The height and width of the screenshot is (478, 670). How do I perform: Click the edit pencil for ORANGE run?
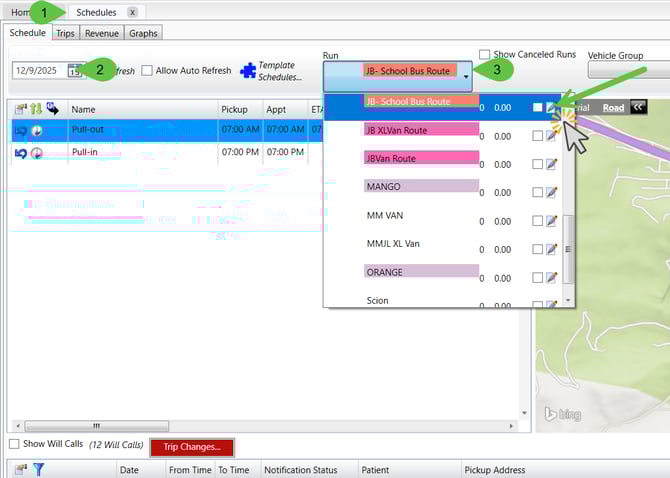click(x=551, y=277)
